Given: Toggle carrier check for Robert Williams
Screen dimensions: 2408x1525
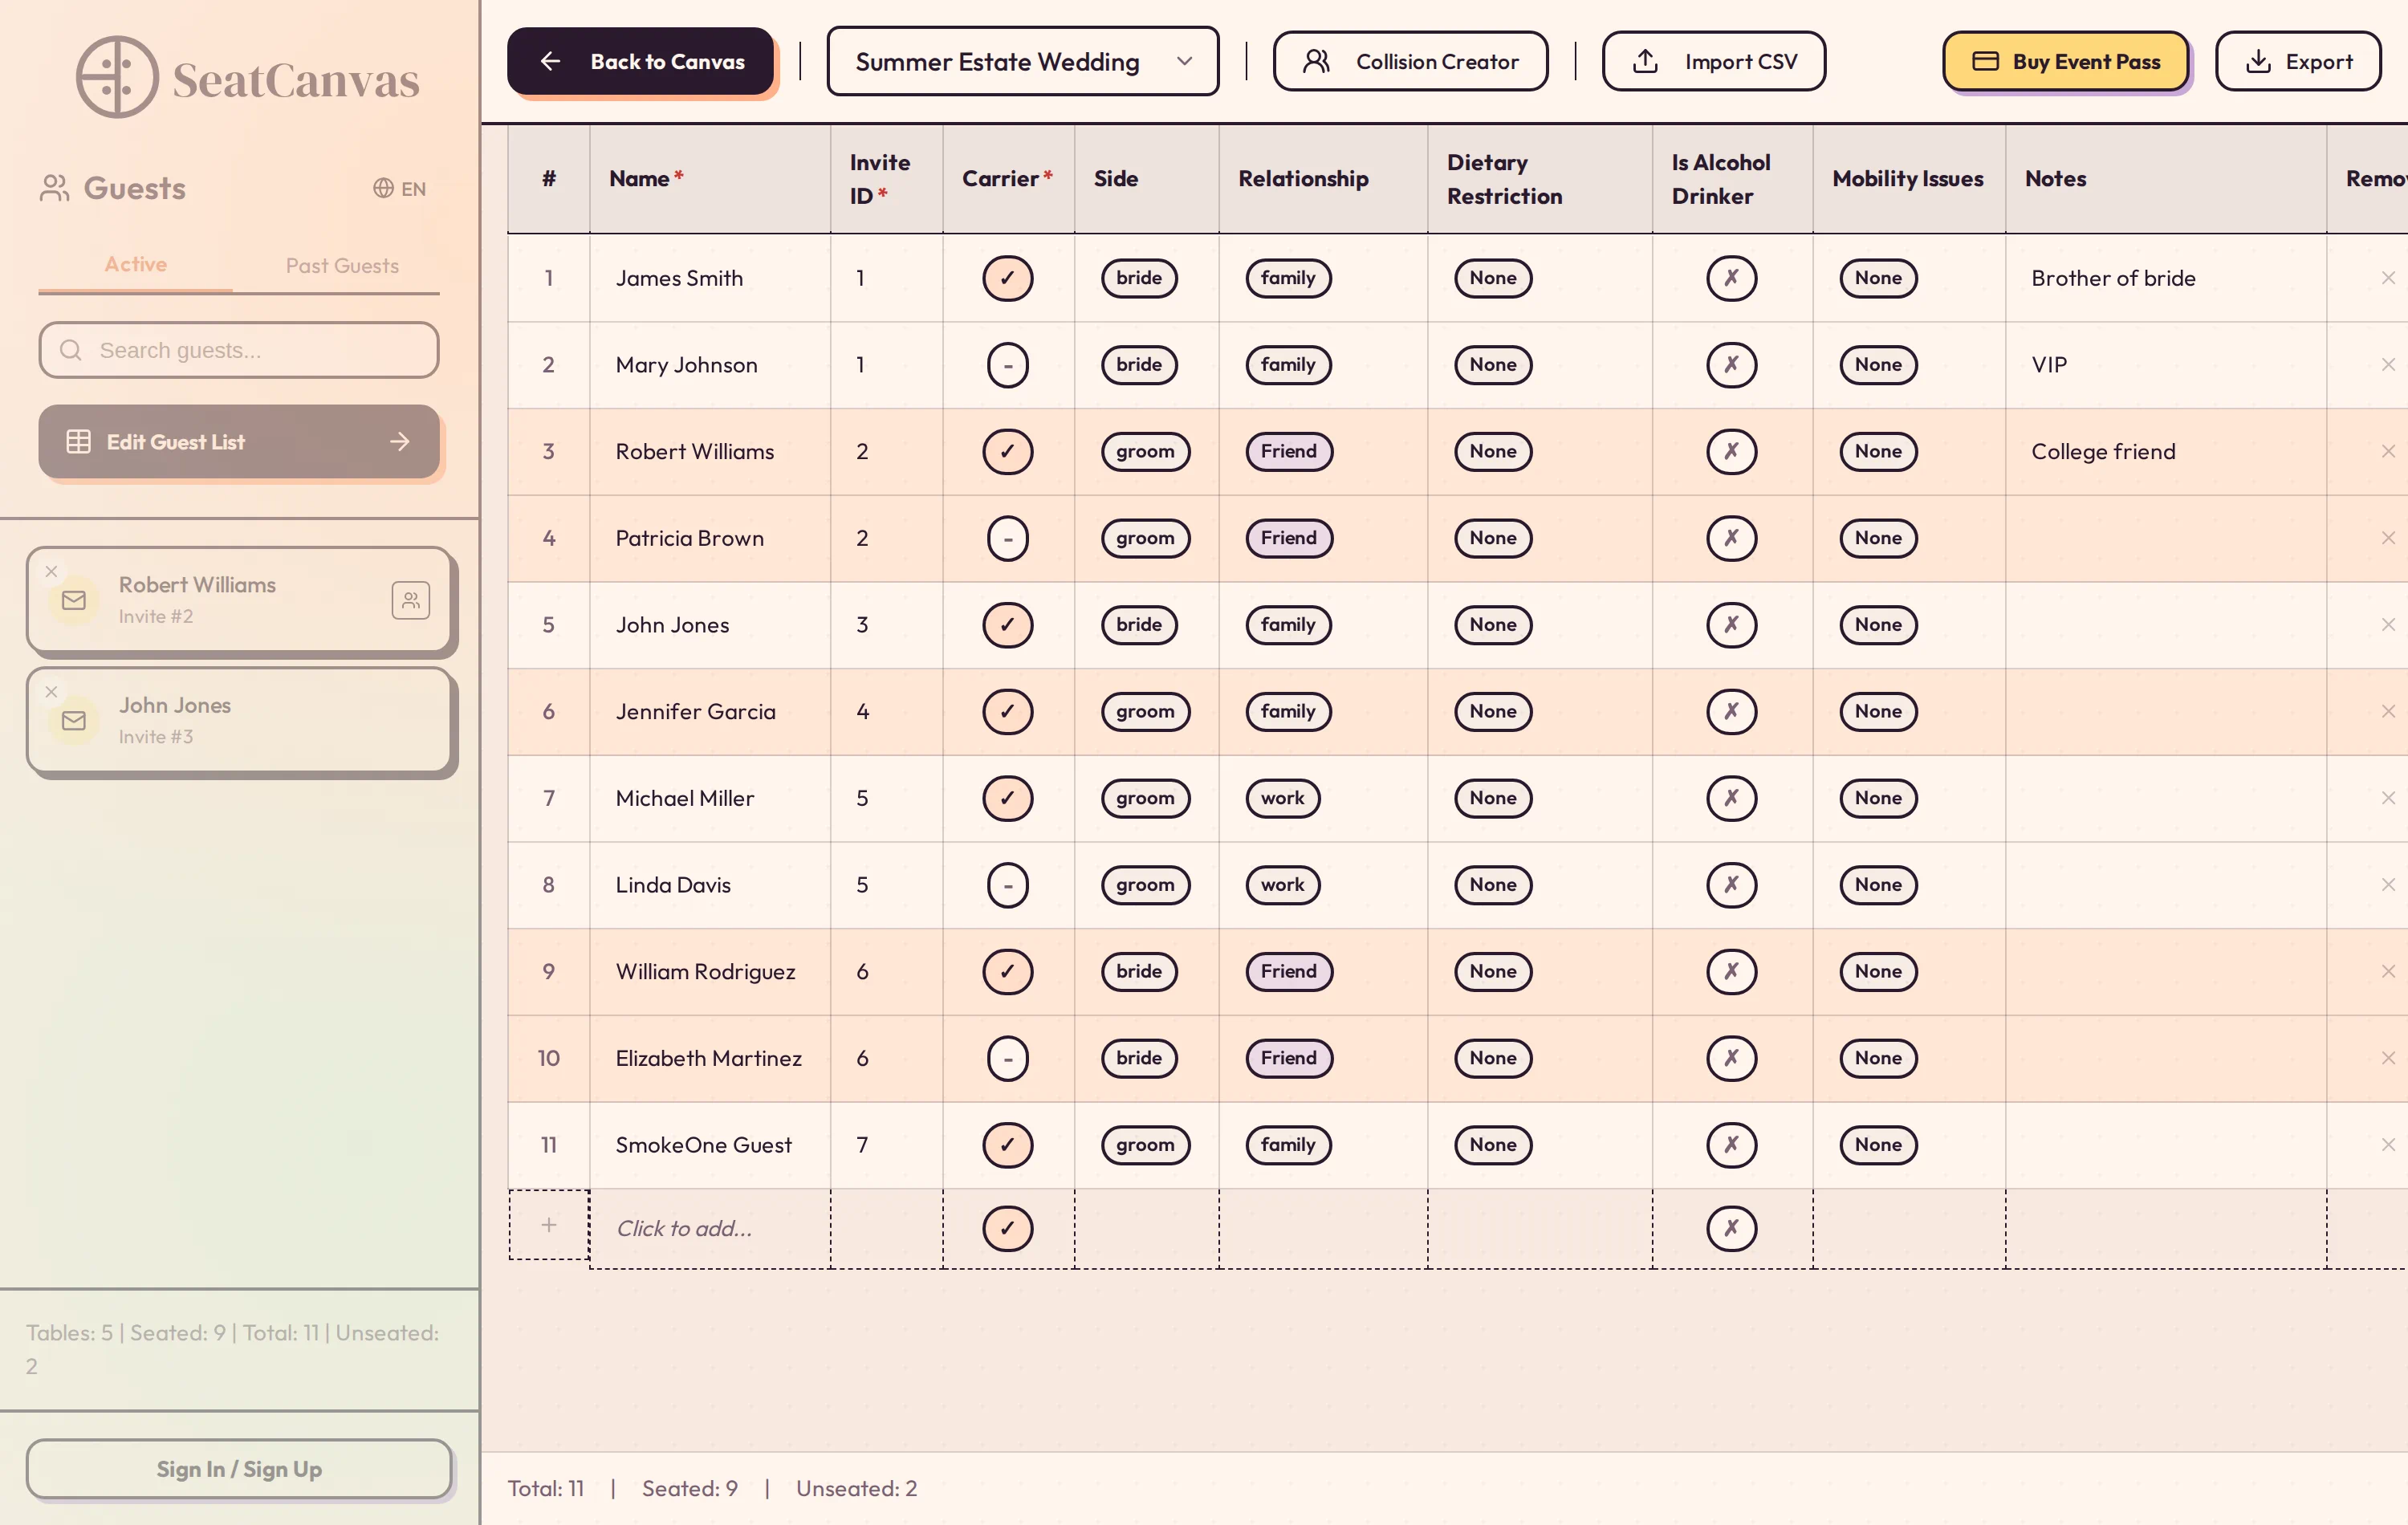Looking at the screenshot, I should [1007, 451].
